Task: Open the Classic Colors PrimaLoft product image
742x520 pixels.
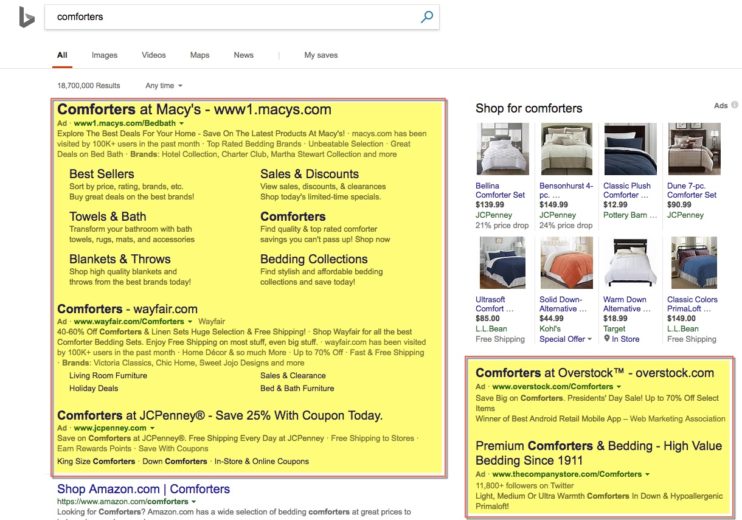Action: 694,263
